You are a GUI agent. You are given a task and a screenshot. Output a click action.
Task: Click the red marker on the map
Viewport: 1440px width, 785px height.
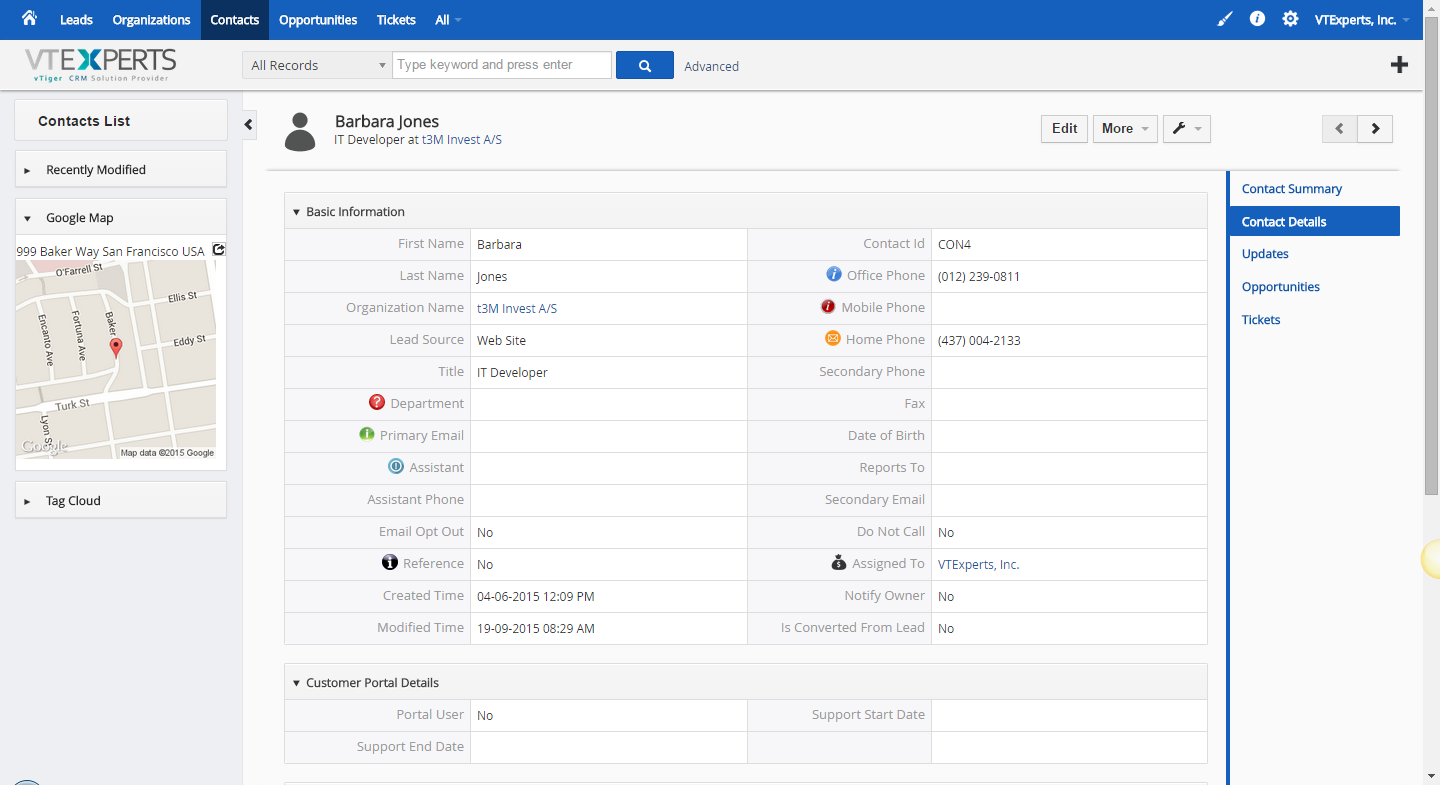[116, 348]
